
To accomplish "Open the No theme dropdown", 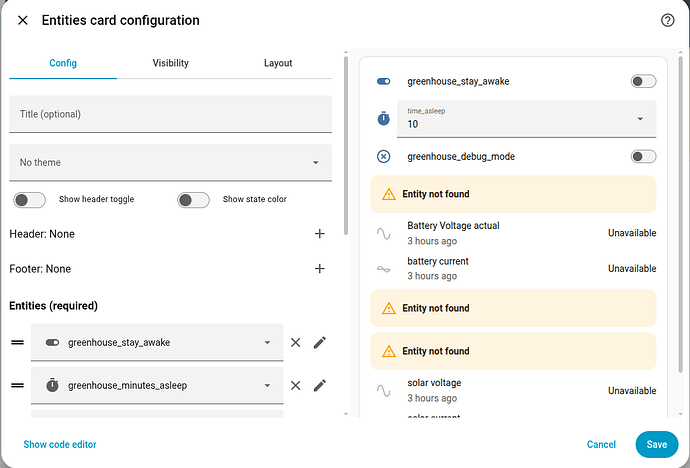I will pyautogui.click(x=170, y=162).
